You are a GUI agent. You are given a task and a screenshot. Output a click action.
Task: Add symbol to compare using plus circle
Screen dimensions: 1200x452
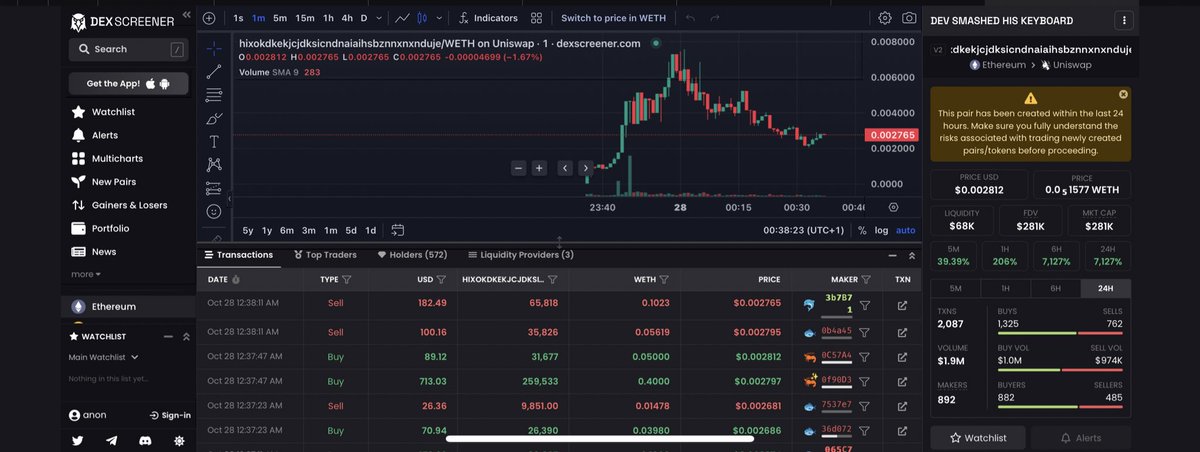[209, 18]
